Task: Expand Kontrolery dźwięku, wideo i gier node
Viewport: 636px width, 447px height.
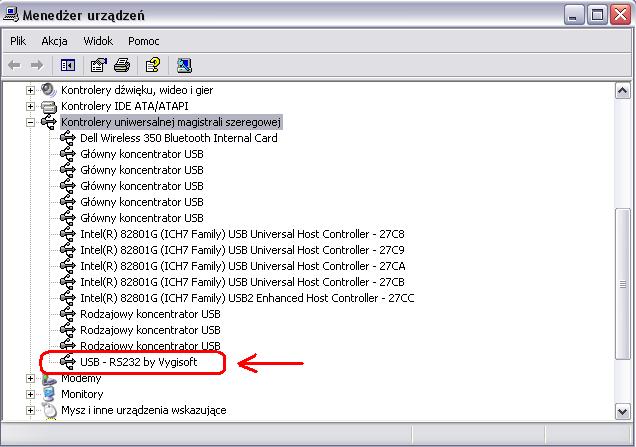Action: pos(29,90)
